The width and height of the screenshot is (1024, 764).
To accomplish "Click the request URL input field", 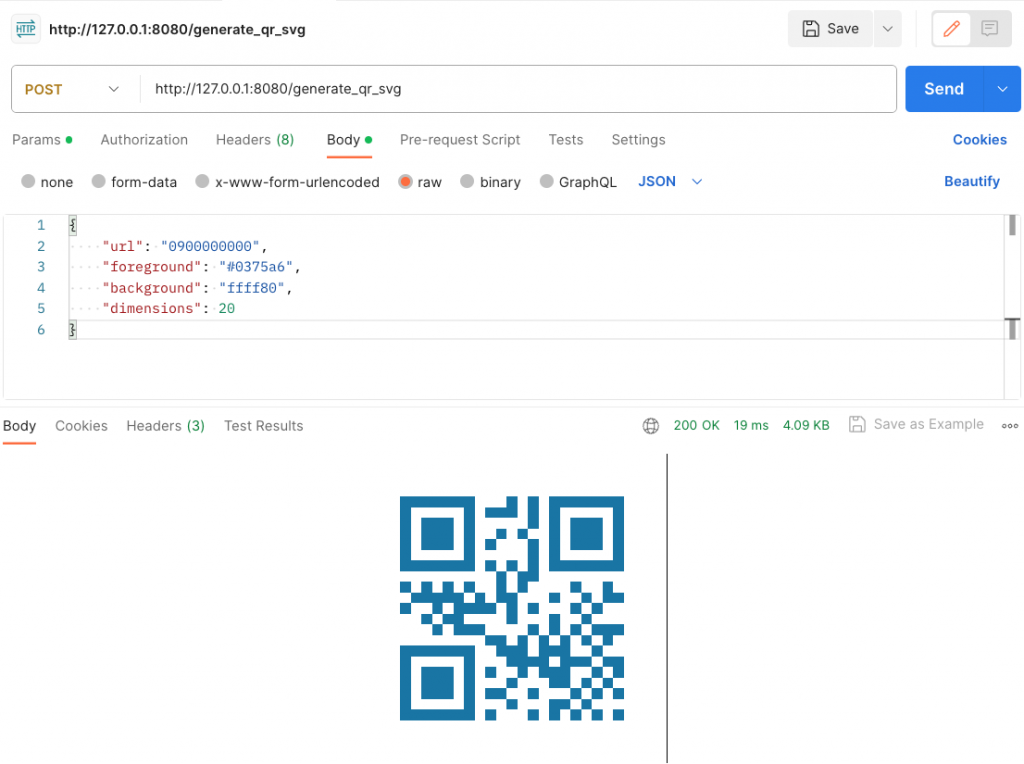I will tap(518, 89).
